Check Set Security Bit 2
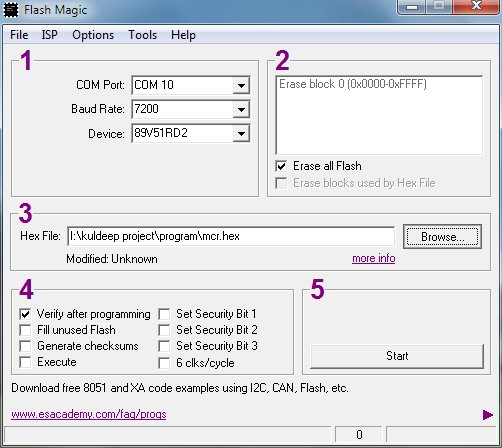The image size is (502, 448). pos(164,330)
